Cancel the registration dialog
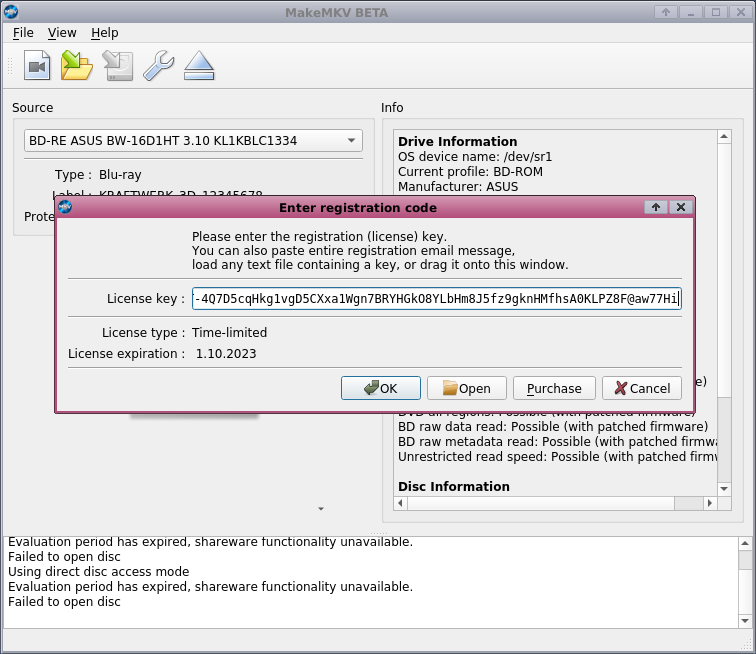The height and width of the screenshot is (654, 756). pyautogui.click(x=642, y=388)
